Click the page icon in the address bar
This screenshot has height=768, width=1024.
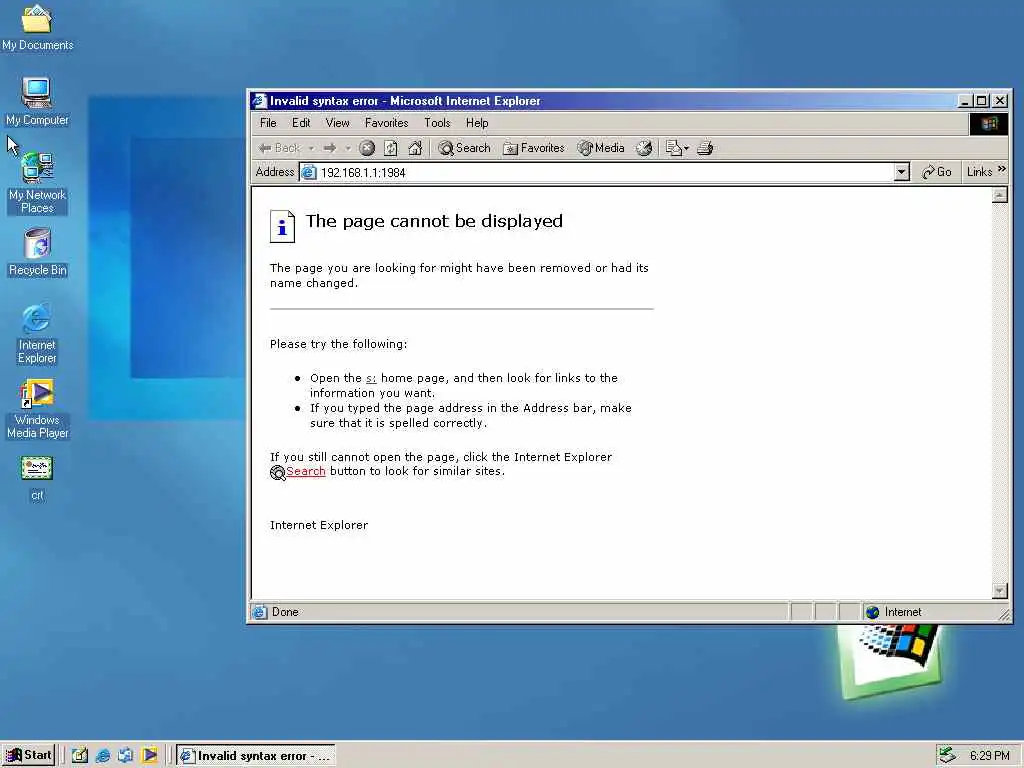[309, 172]
